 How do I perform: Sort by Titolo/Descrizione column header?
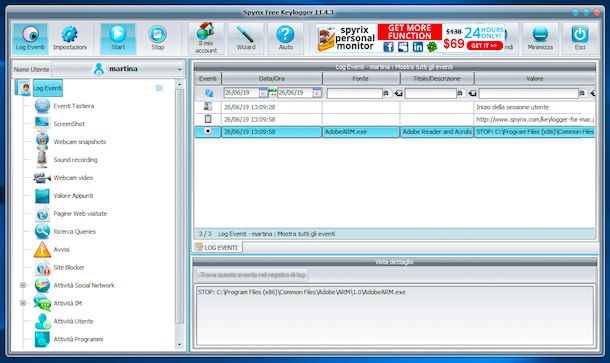(436, 79)
